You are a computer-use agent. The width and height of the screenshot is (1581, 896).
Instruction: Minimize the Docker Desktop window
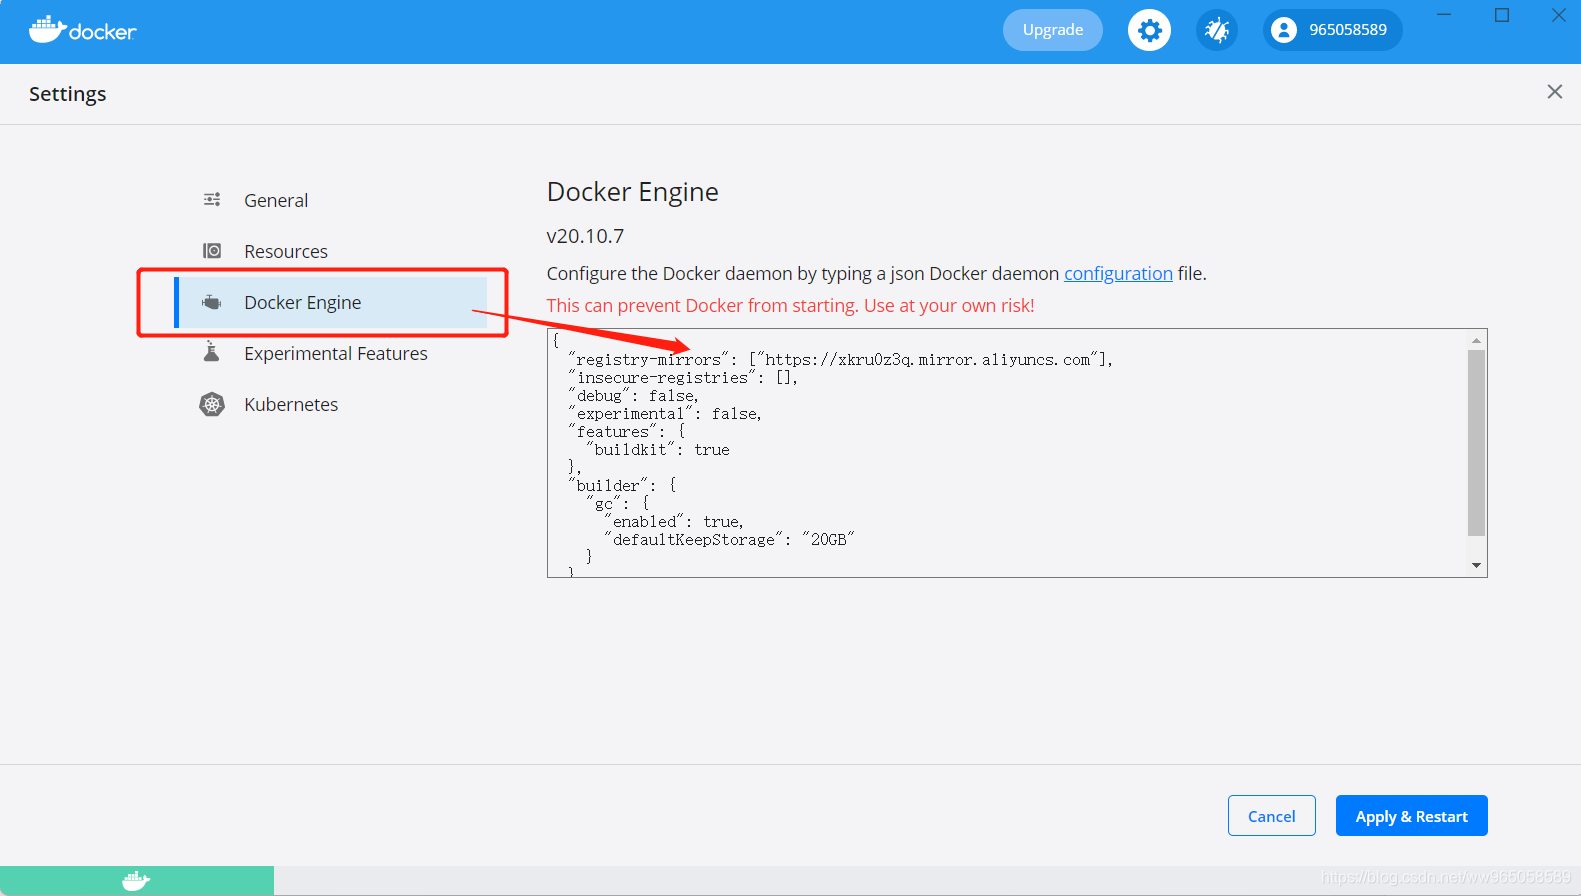click(1444, 15)
